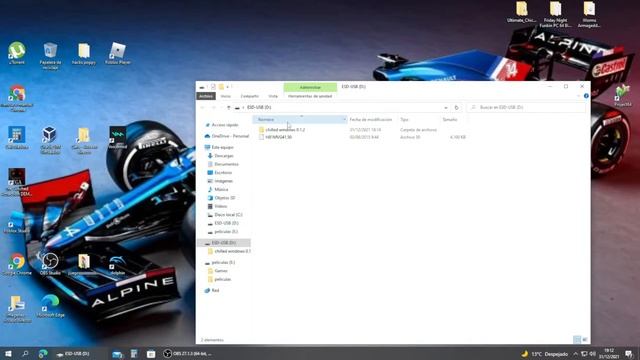Image resolution: width=640 pixels, height=360 pixels.
Task: Click the properties quick-access toolbar icon
Action: pos(213,87)
